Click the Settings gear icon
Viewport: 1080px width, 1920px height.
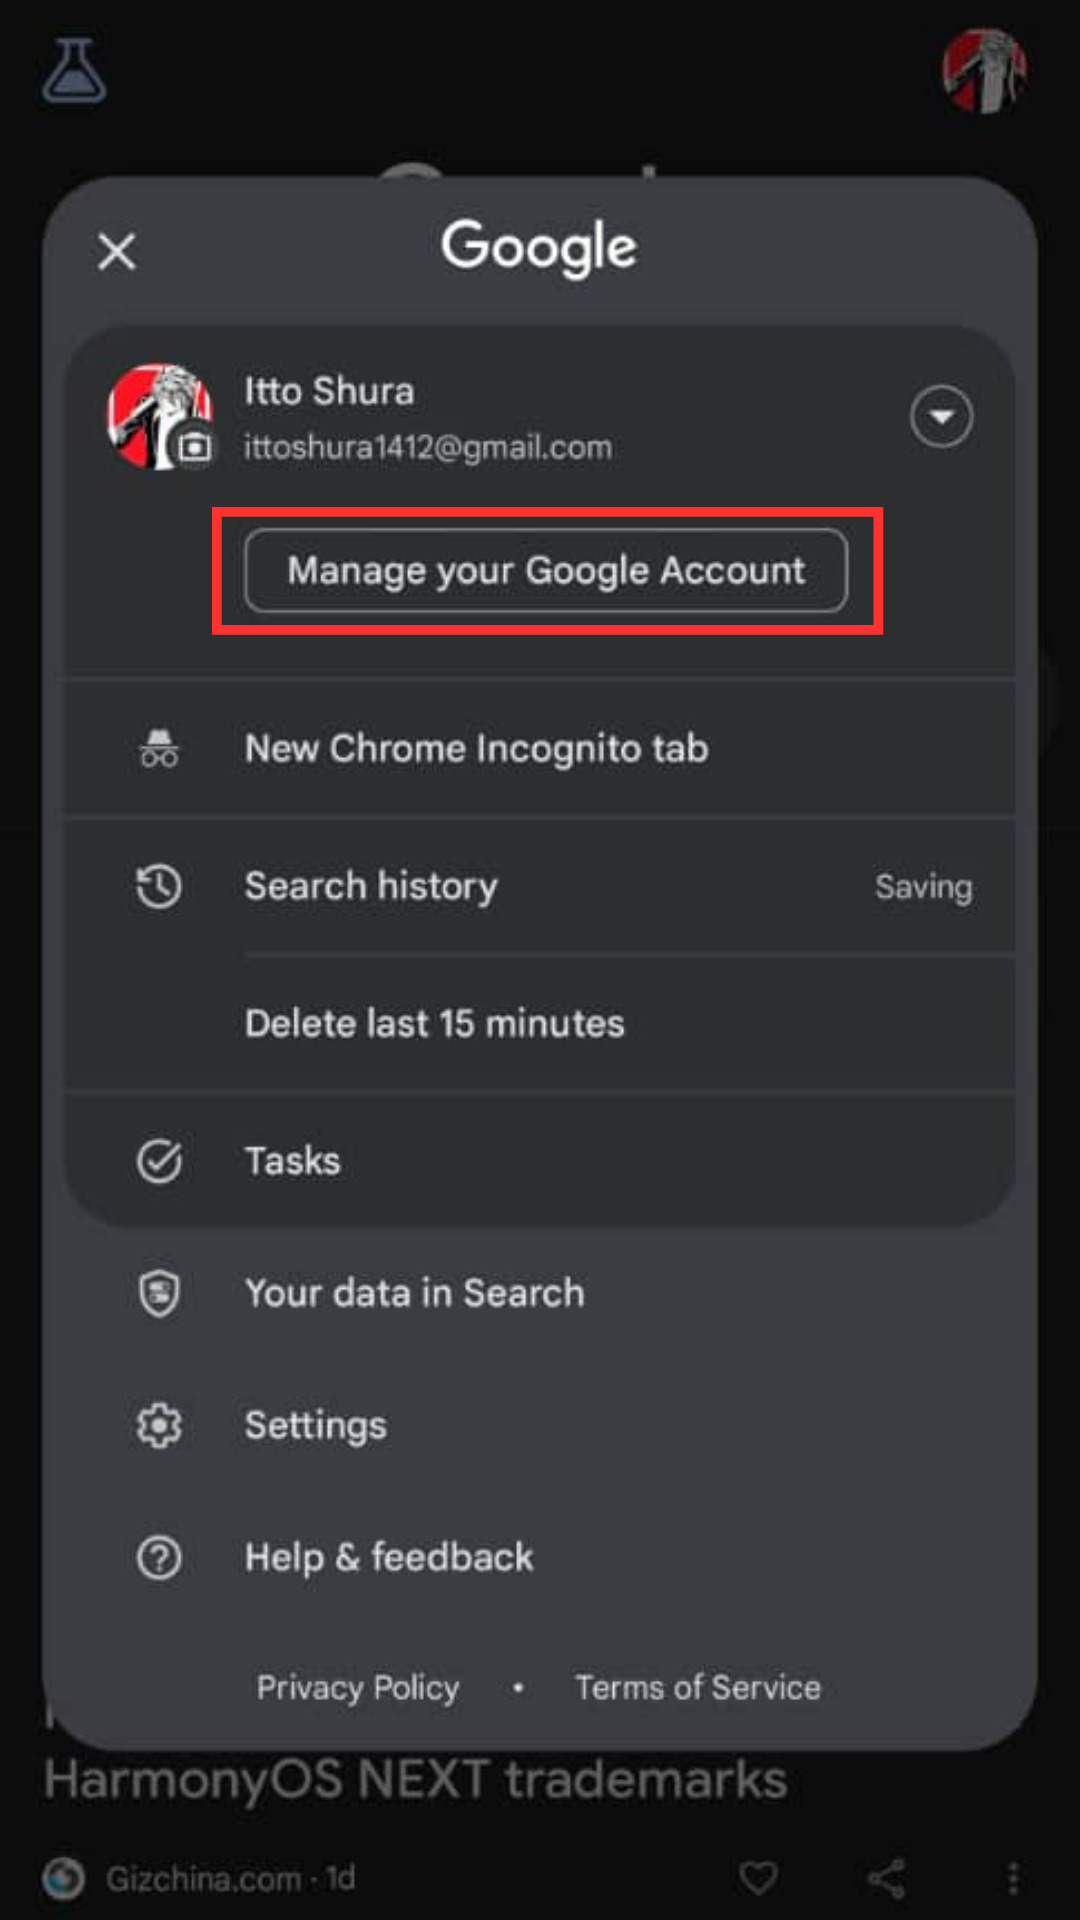(159, 1425)
